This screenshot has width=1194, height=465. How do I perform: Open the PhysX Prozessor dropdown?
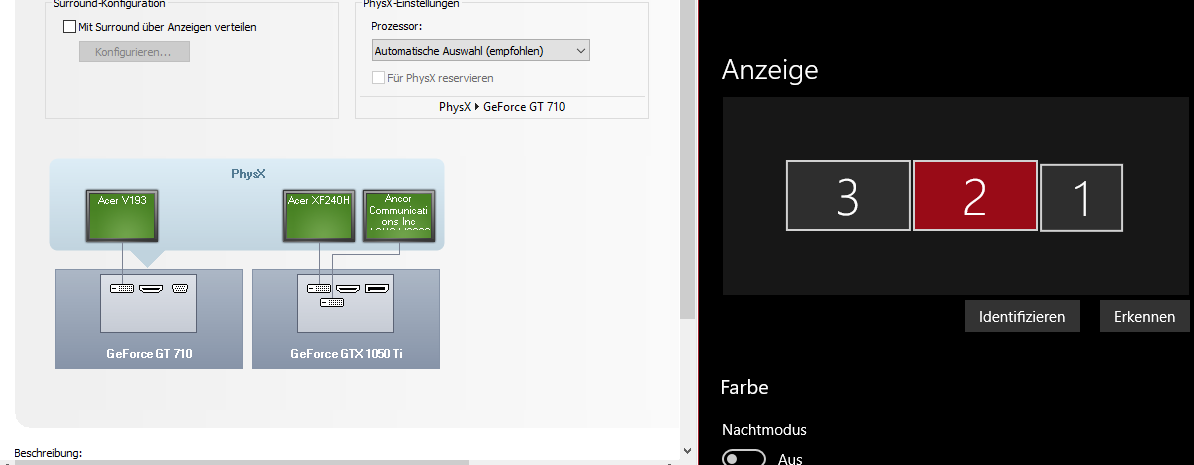tap(480, 51)
